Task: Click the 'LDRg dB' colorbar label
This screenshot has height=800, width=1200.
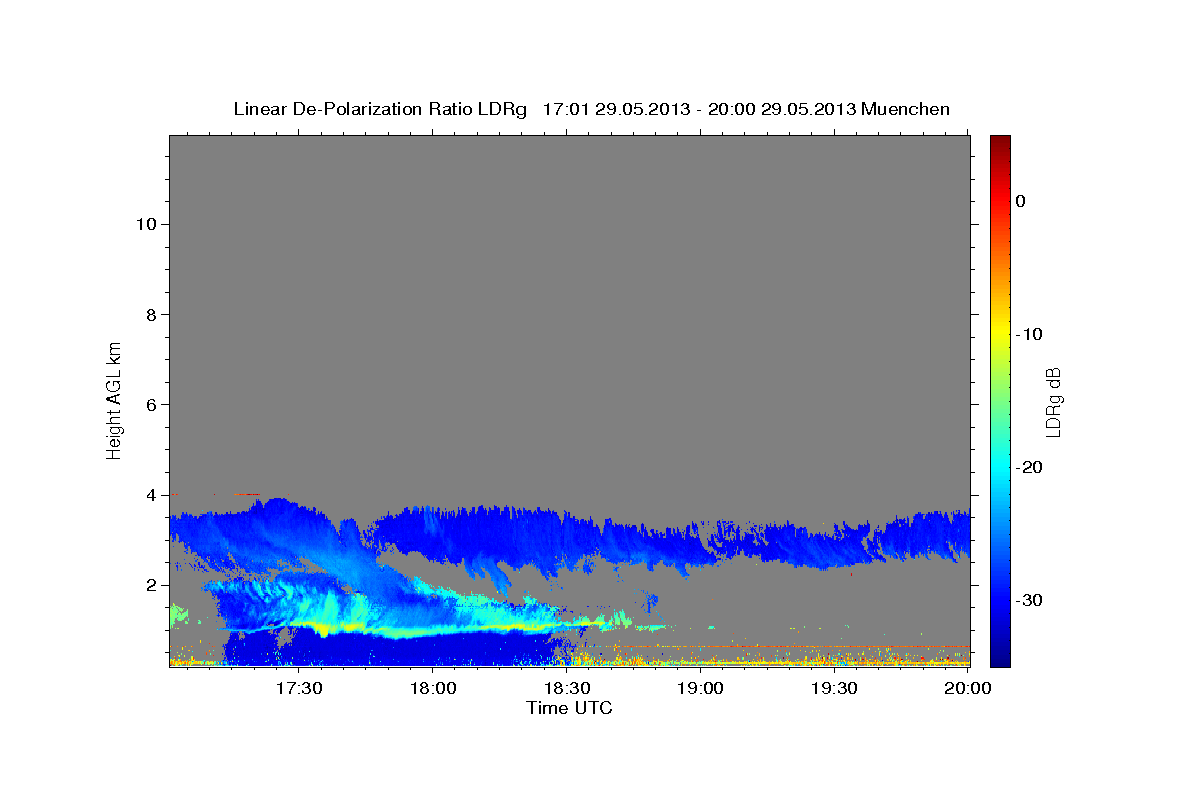Action: (1052, 402)
